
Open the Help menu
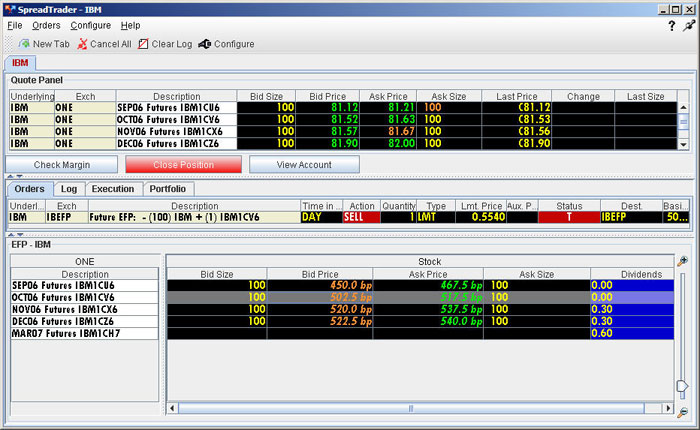tap(130, 25)
